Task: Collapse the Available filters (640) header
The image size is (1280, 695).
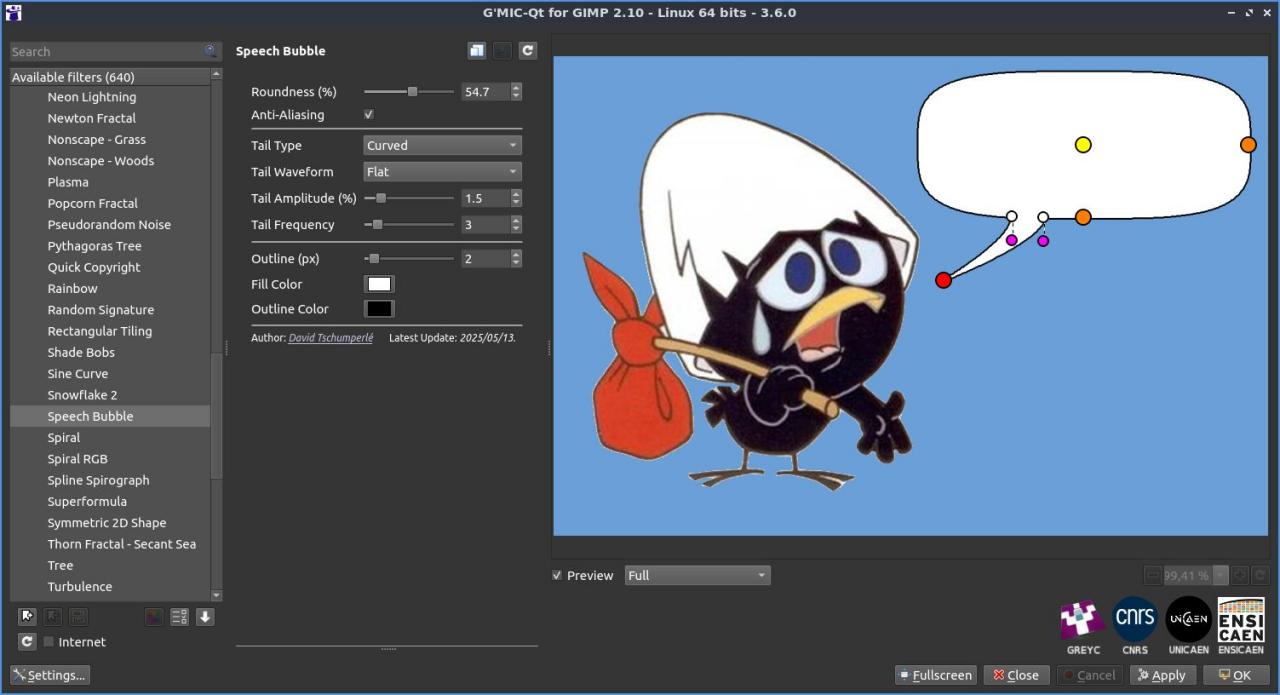Action: 110,77
